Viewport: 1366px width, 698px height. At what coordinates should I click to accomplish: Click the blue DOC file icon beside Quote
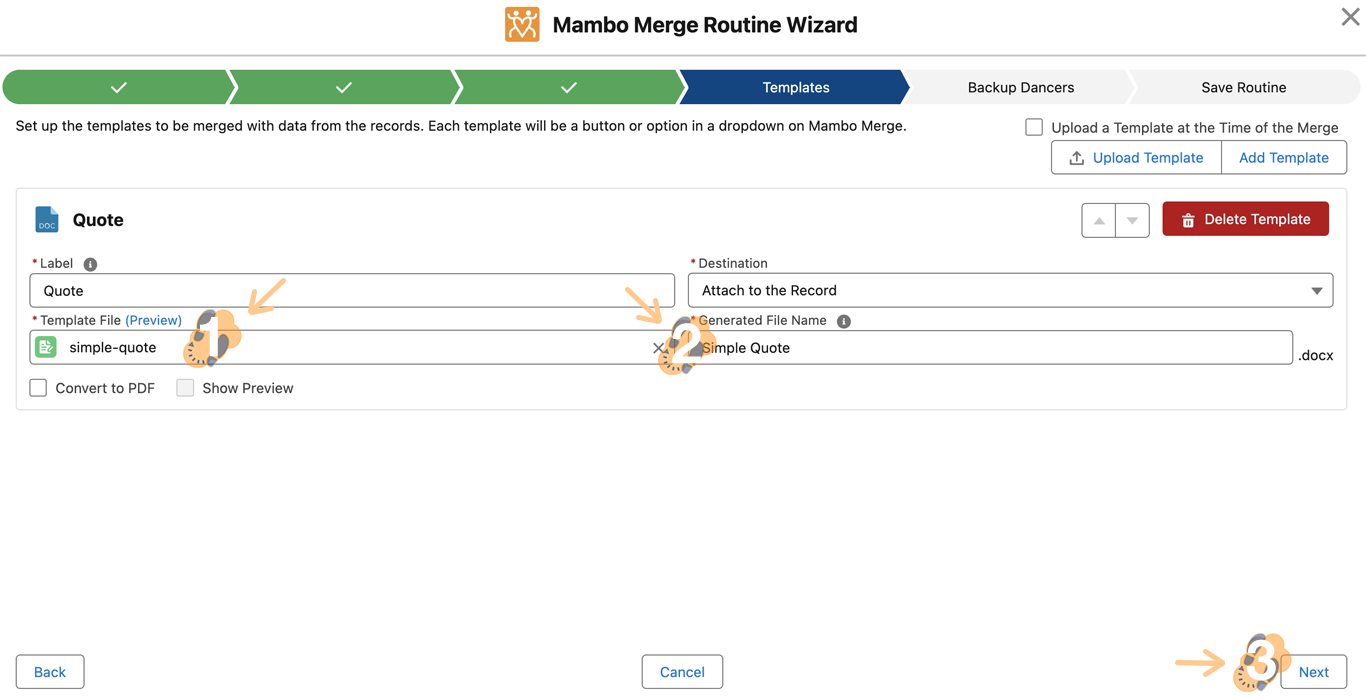(47, 220)
